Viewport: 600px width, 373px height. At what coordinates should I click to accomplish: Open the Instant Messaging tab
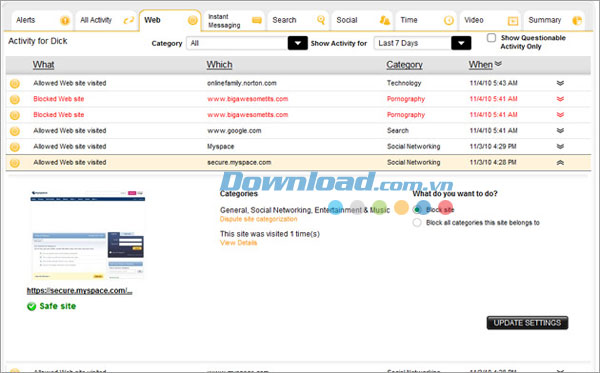235,21
